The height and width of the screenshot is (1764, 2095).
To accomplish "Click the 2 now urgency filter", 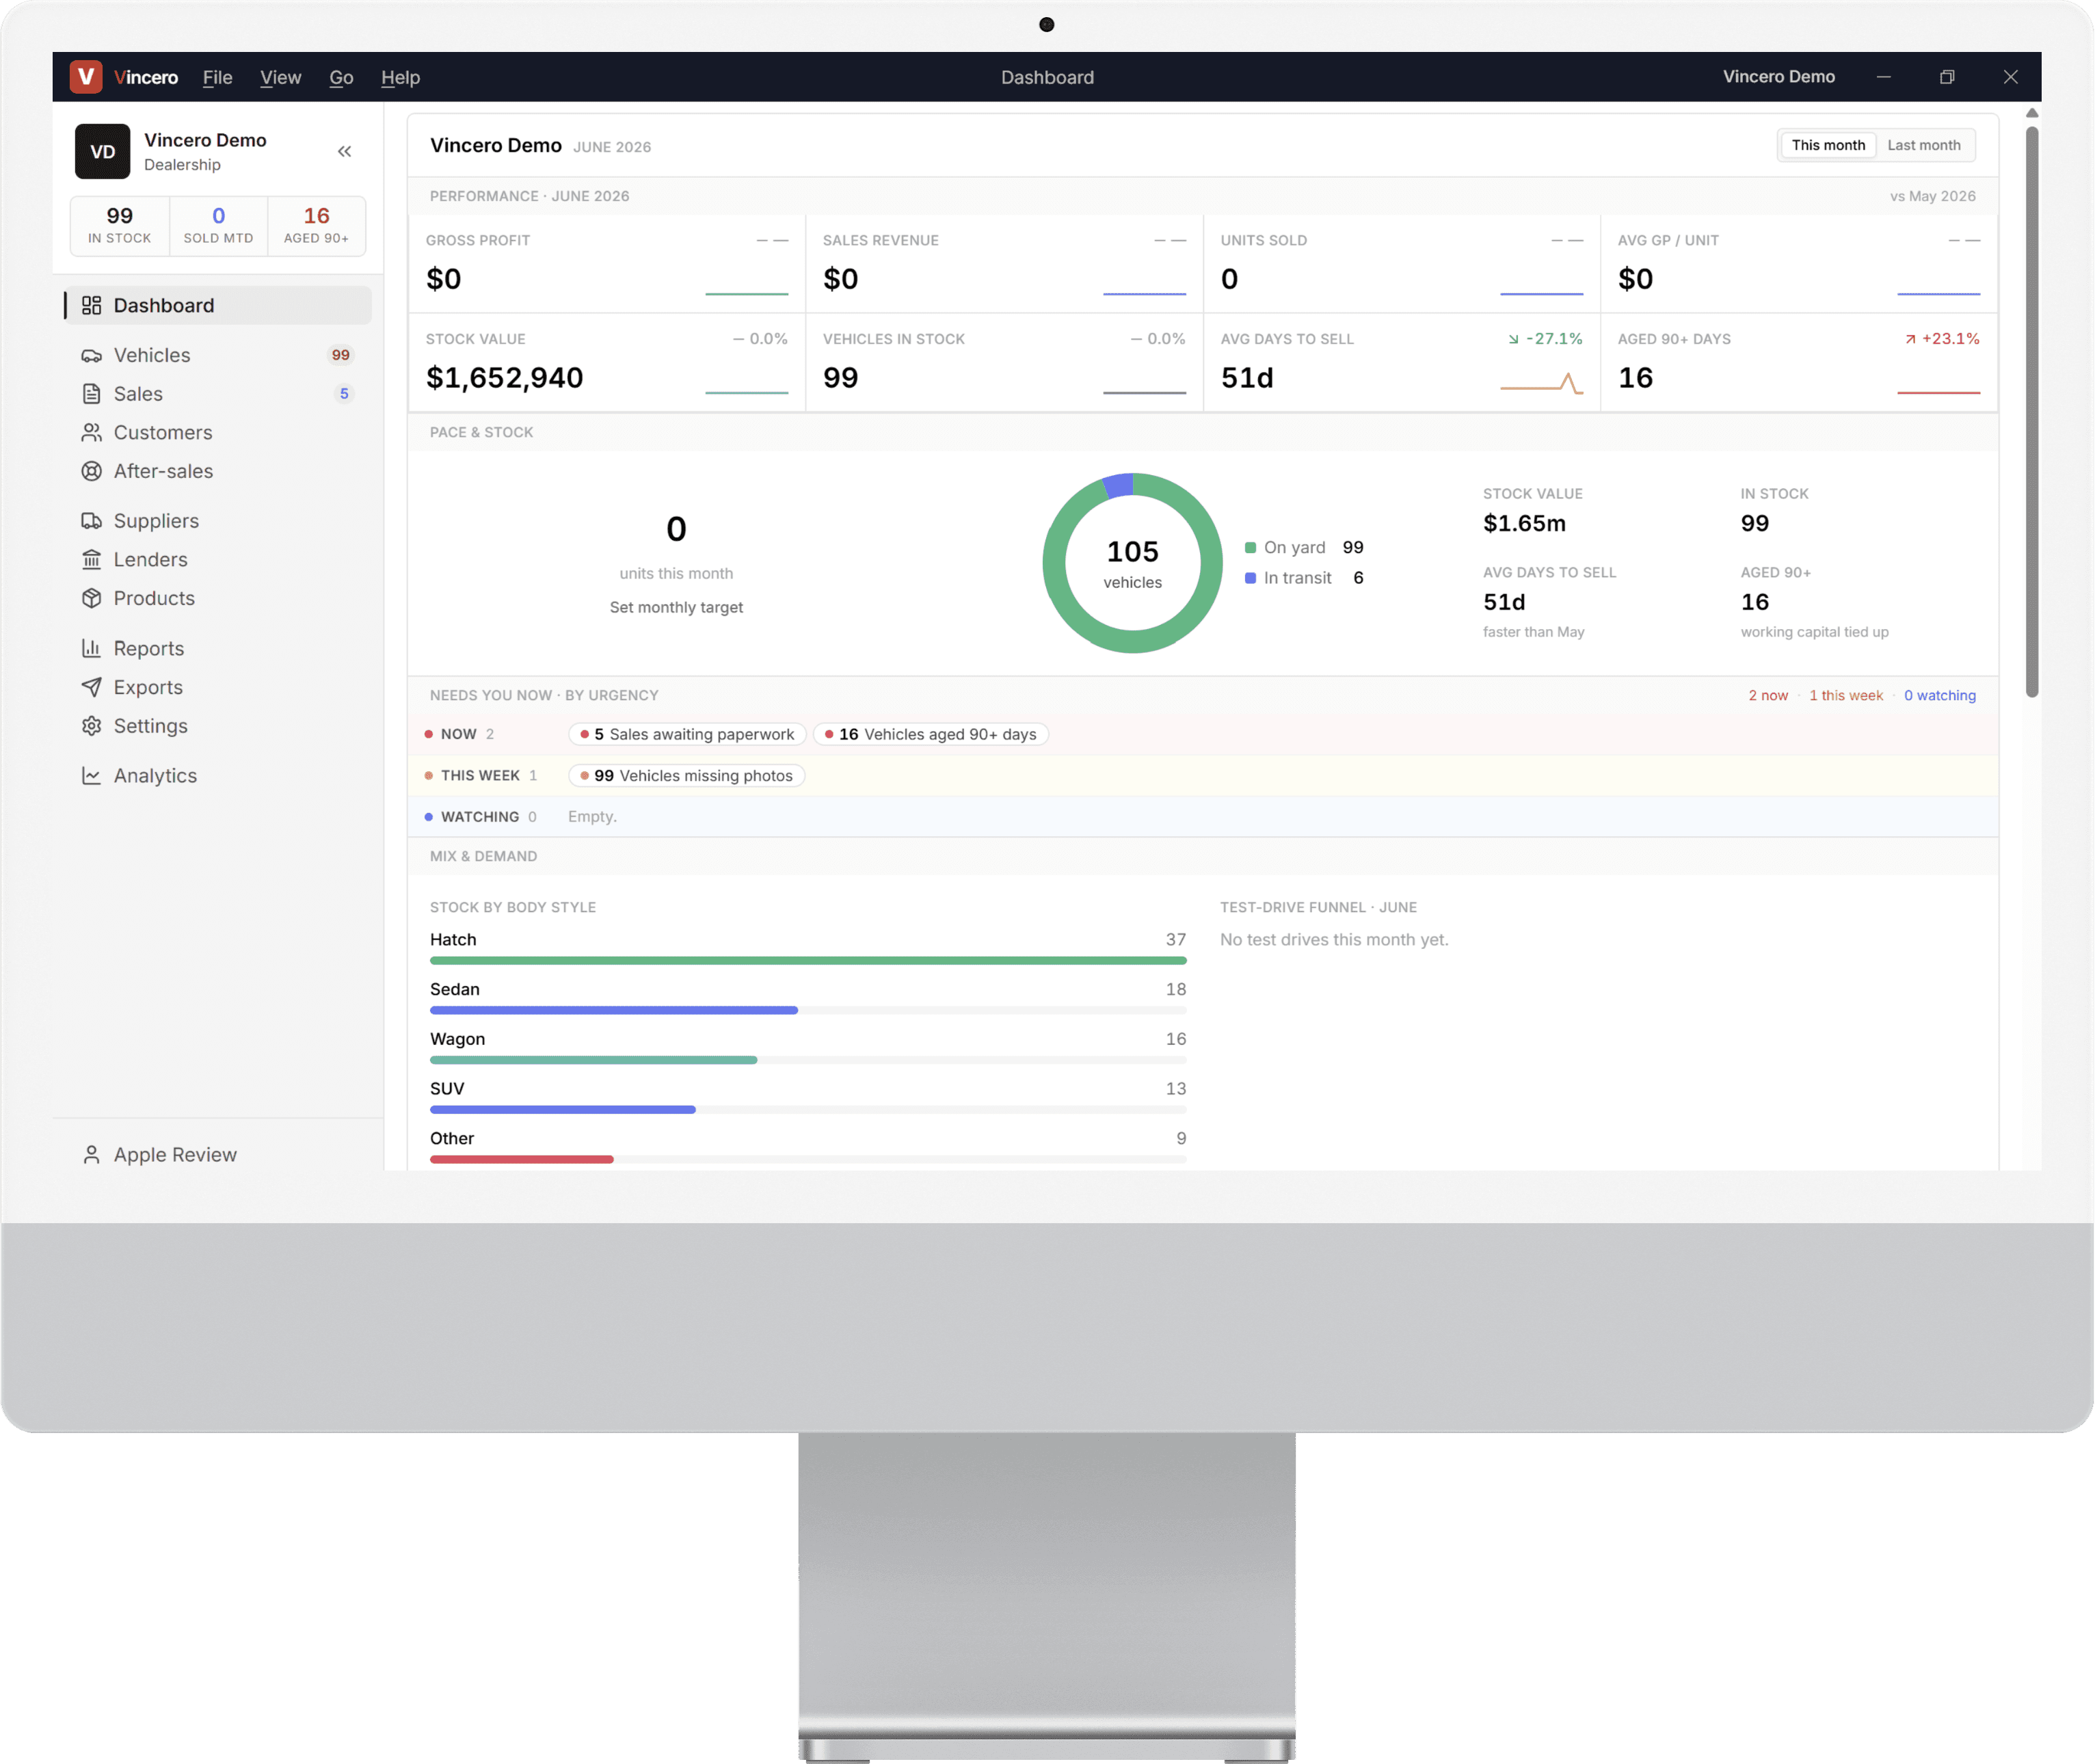I will point(1768,695).
